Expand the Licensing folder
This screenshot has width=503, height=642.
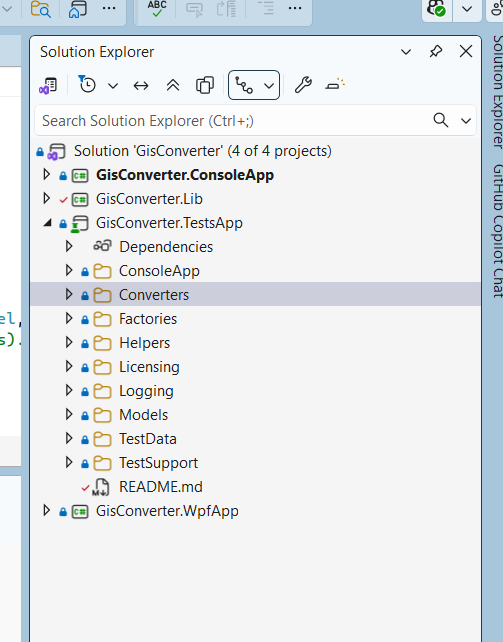click(69, 366)
